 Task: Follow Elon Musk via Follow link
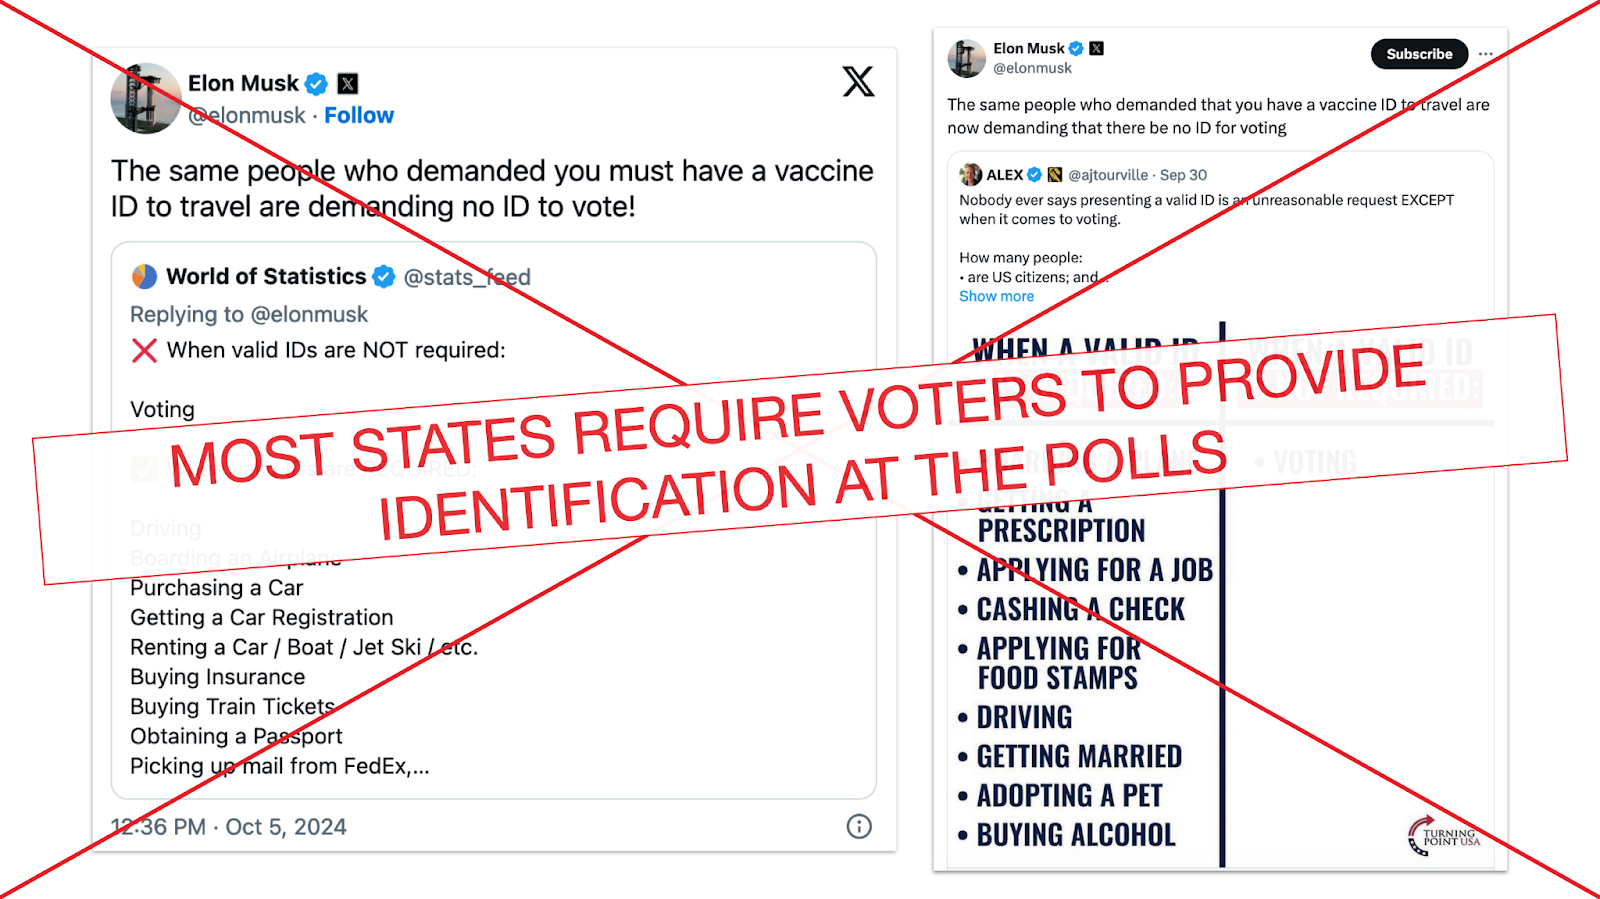359,116
